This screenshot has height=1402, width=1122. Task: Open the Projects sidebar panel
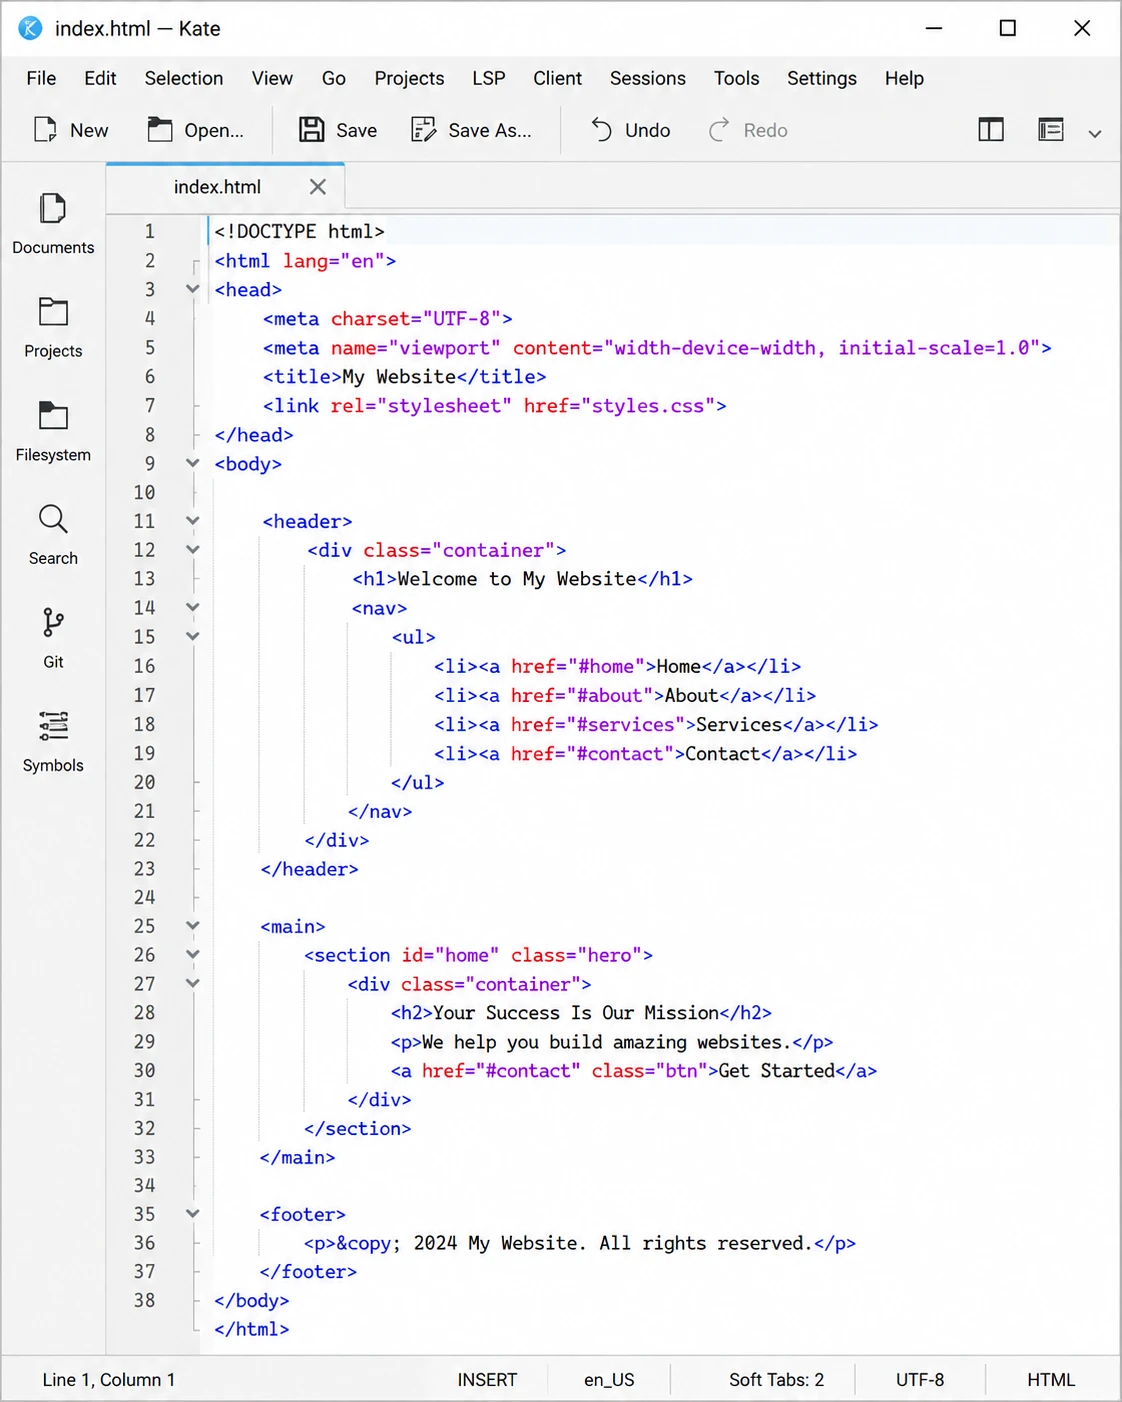53,328
